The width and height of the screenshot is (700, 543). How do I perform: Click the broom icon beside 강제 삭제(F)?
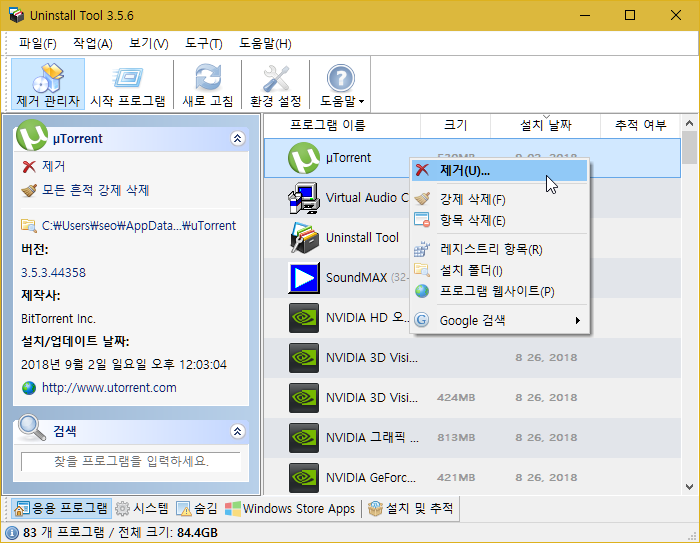pyautogui.click(x=422, y=199)
